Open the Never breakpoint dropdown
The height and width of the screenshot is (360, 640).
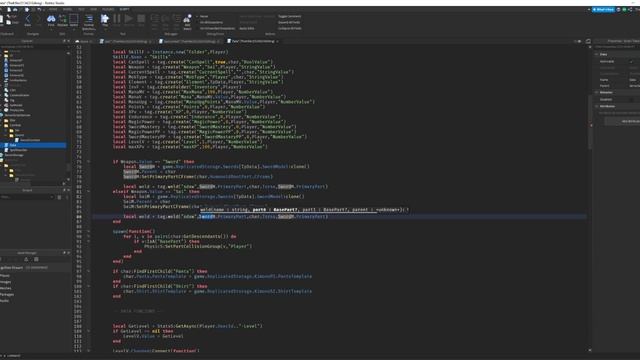pos(204,16)
